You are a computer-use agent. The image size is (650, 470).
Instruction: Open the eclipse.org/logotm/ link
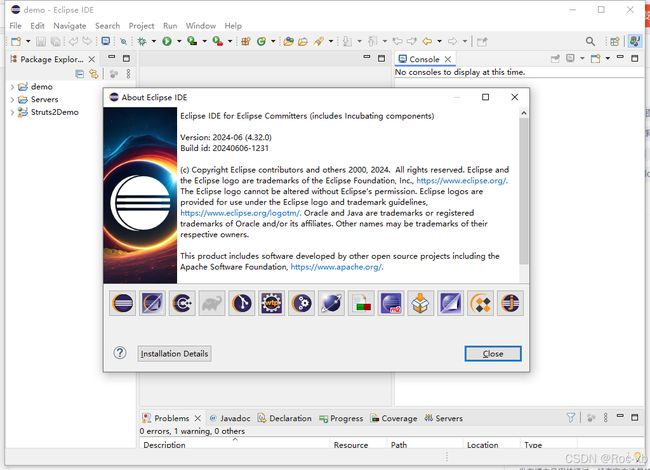pos(240,213)
